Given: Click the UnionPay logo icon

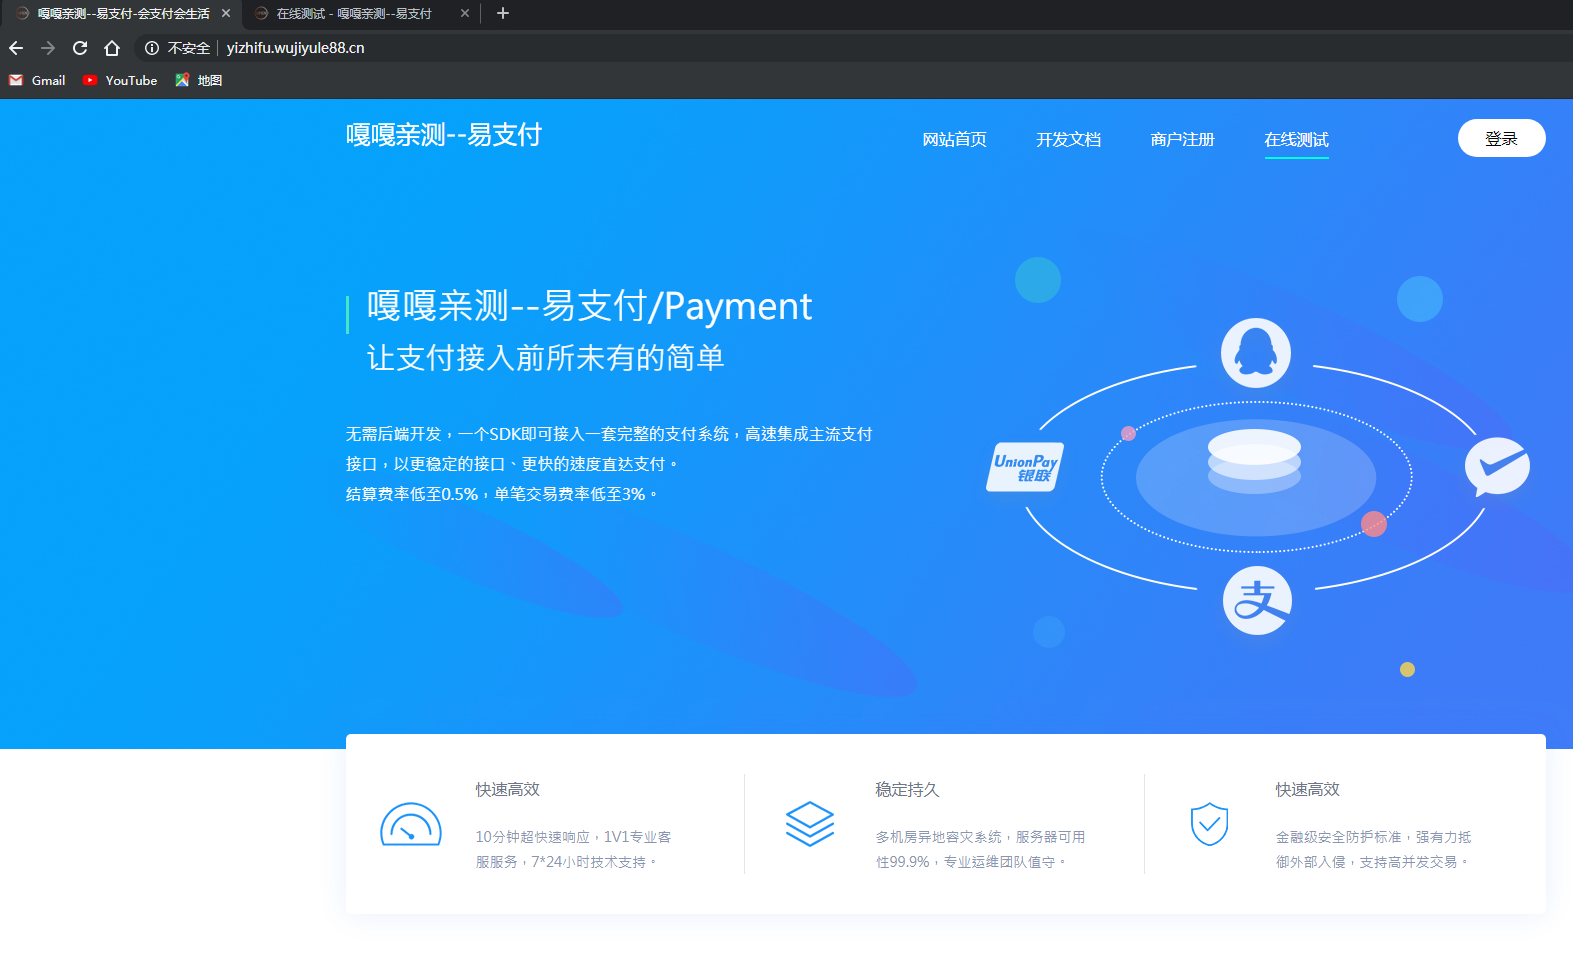Looking at the screenshot, I should point(1025,467).
